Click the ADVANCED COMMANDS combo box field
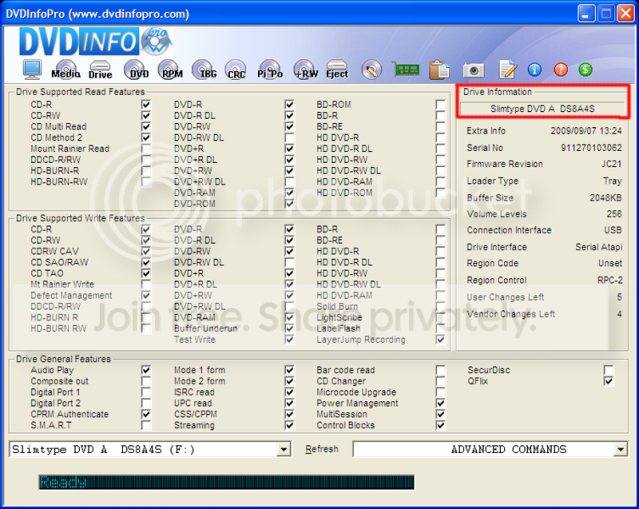This screenshot has height=509, width=639. [490, 450]
